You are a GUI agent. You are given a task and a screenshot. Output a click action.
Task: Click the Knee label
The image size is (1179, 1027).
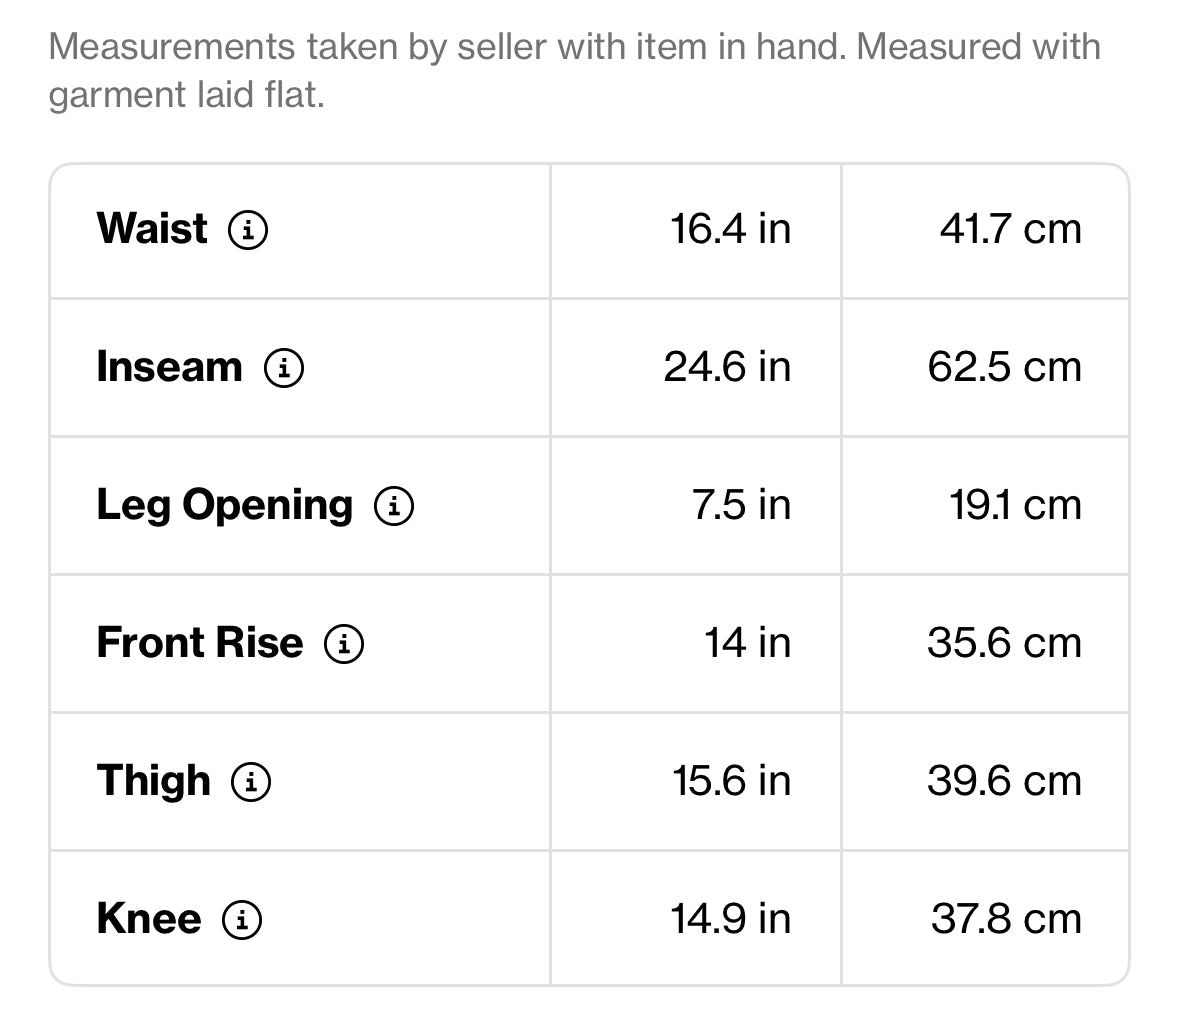[x=149, y=919]
